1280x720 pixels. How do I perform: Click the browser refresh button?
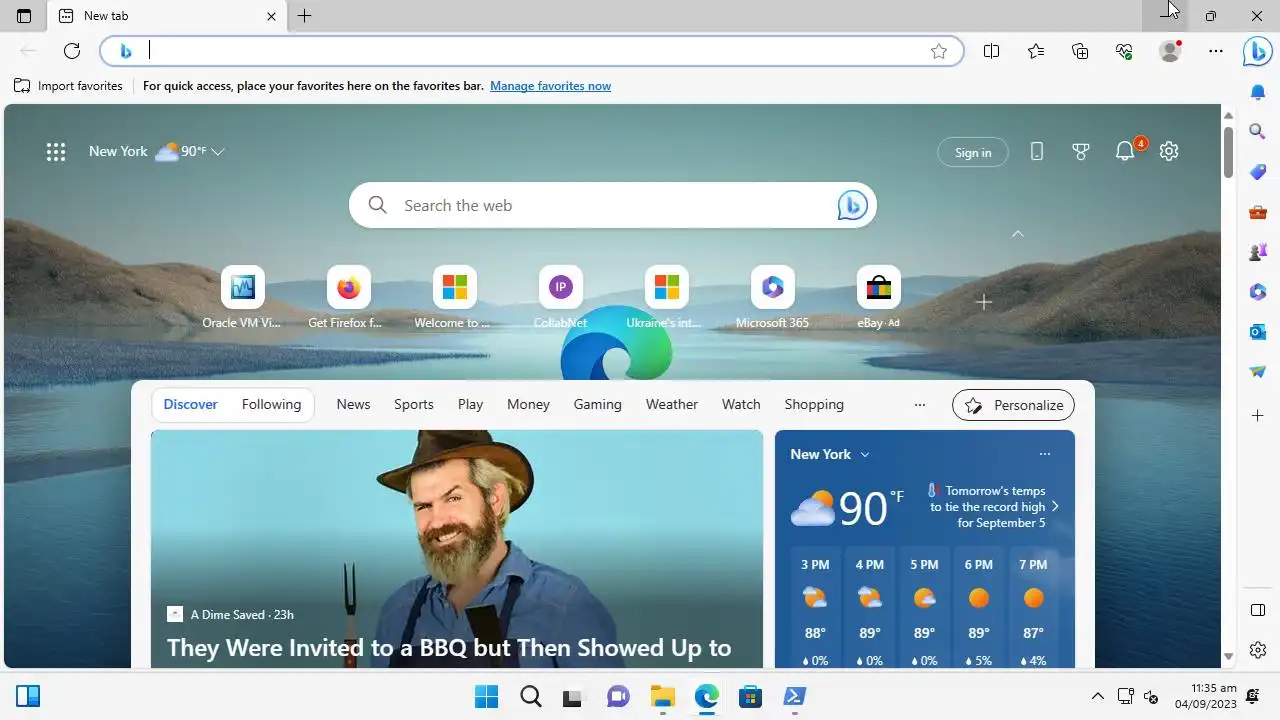(x=72, y=51)
